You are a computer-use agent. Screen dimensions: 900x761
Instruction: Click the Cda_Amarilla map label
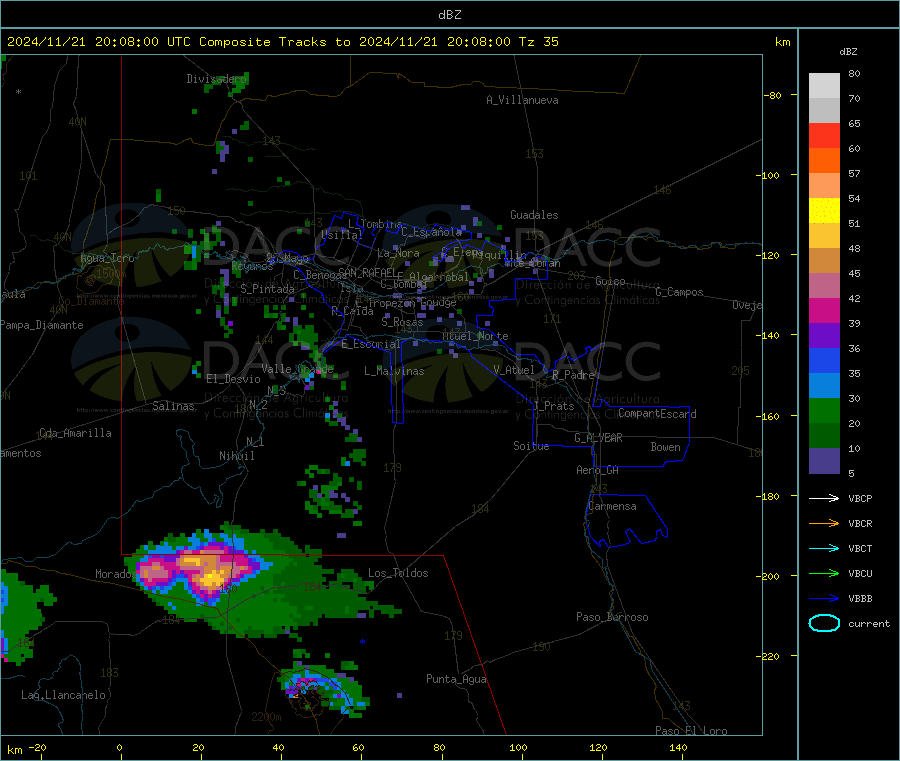(x=75, y=433)
